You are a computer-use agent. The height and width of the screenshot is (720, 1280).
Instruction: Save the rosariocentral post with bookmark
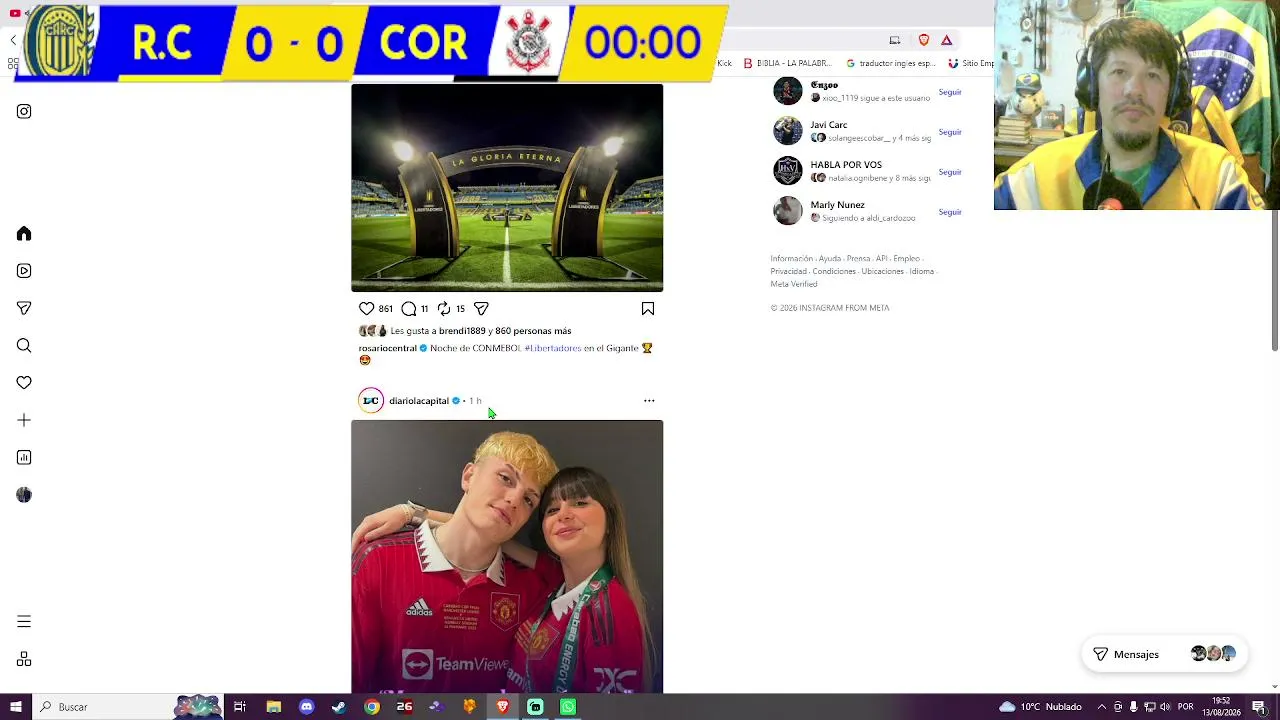point(648,309)
